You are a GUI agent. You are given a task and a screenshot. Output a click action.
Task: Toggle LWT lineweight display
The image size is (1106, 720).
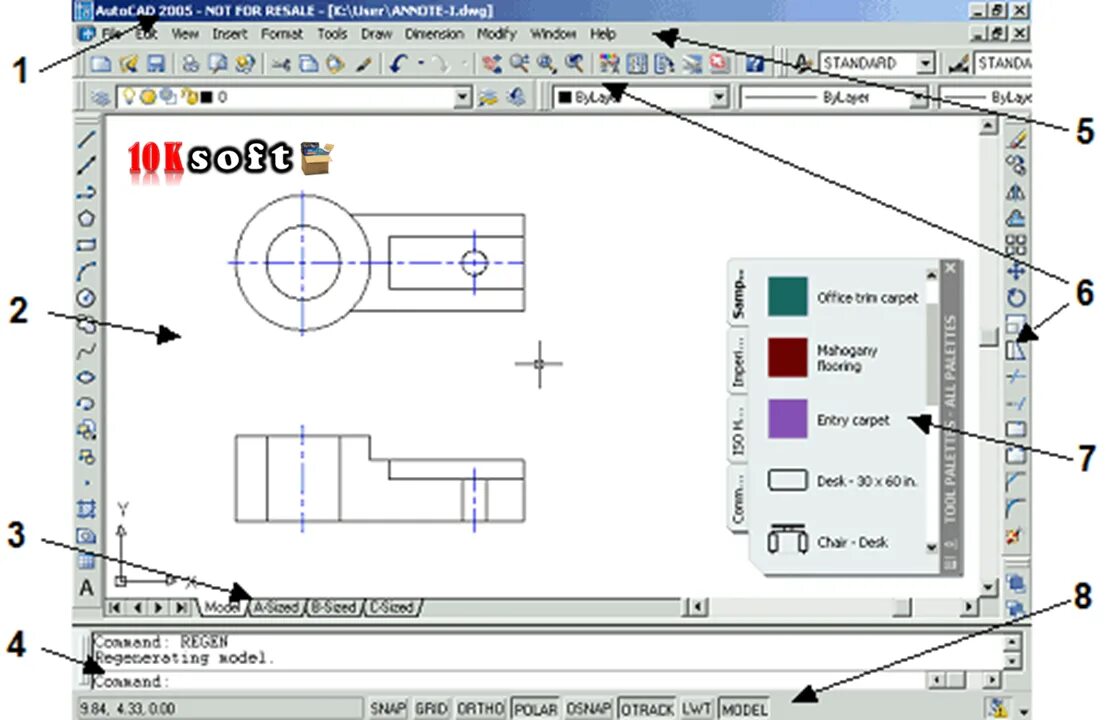697,709
